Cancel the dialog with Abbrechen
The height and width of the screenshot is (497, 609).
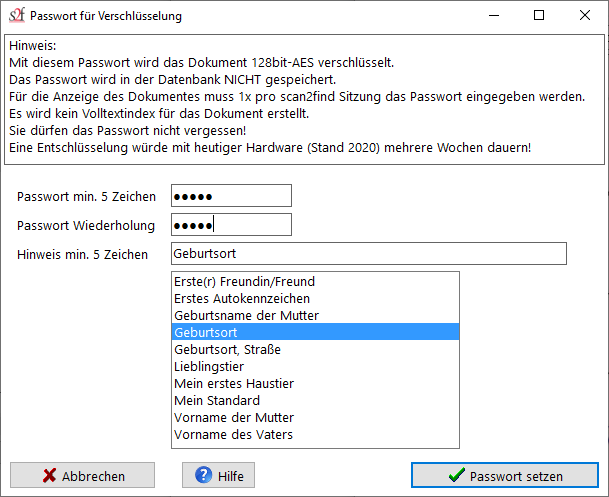pos(82,475)
